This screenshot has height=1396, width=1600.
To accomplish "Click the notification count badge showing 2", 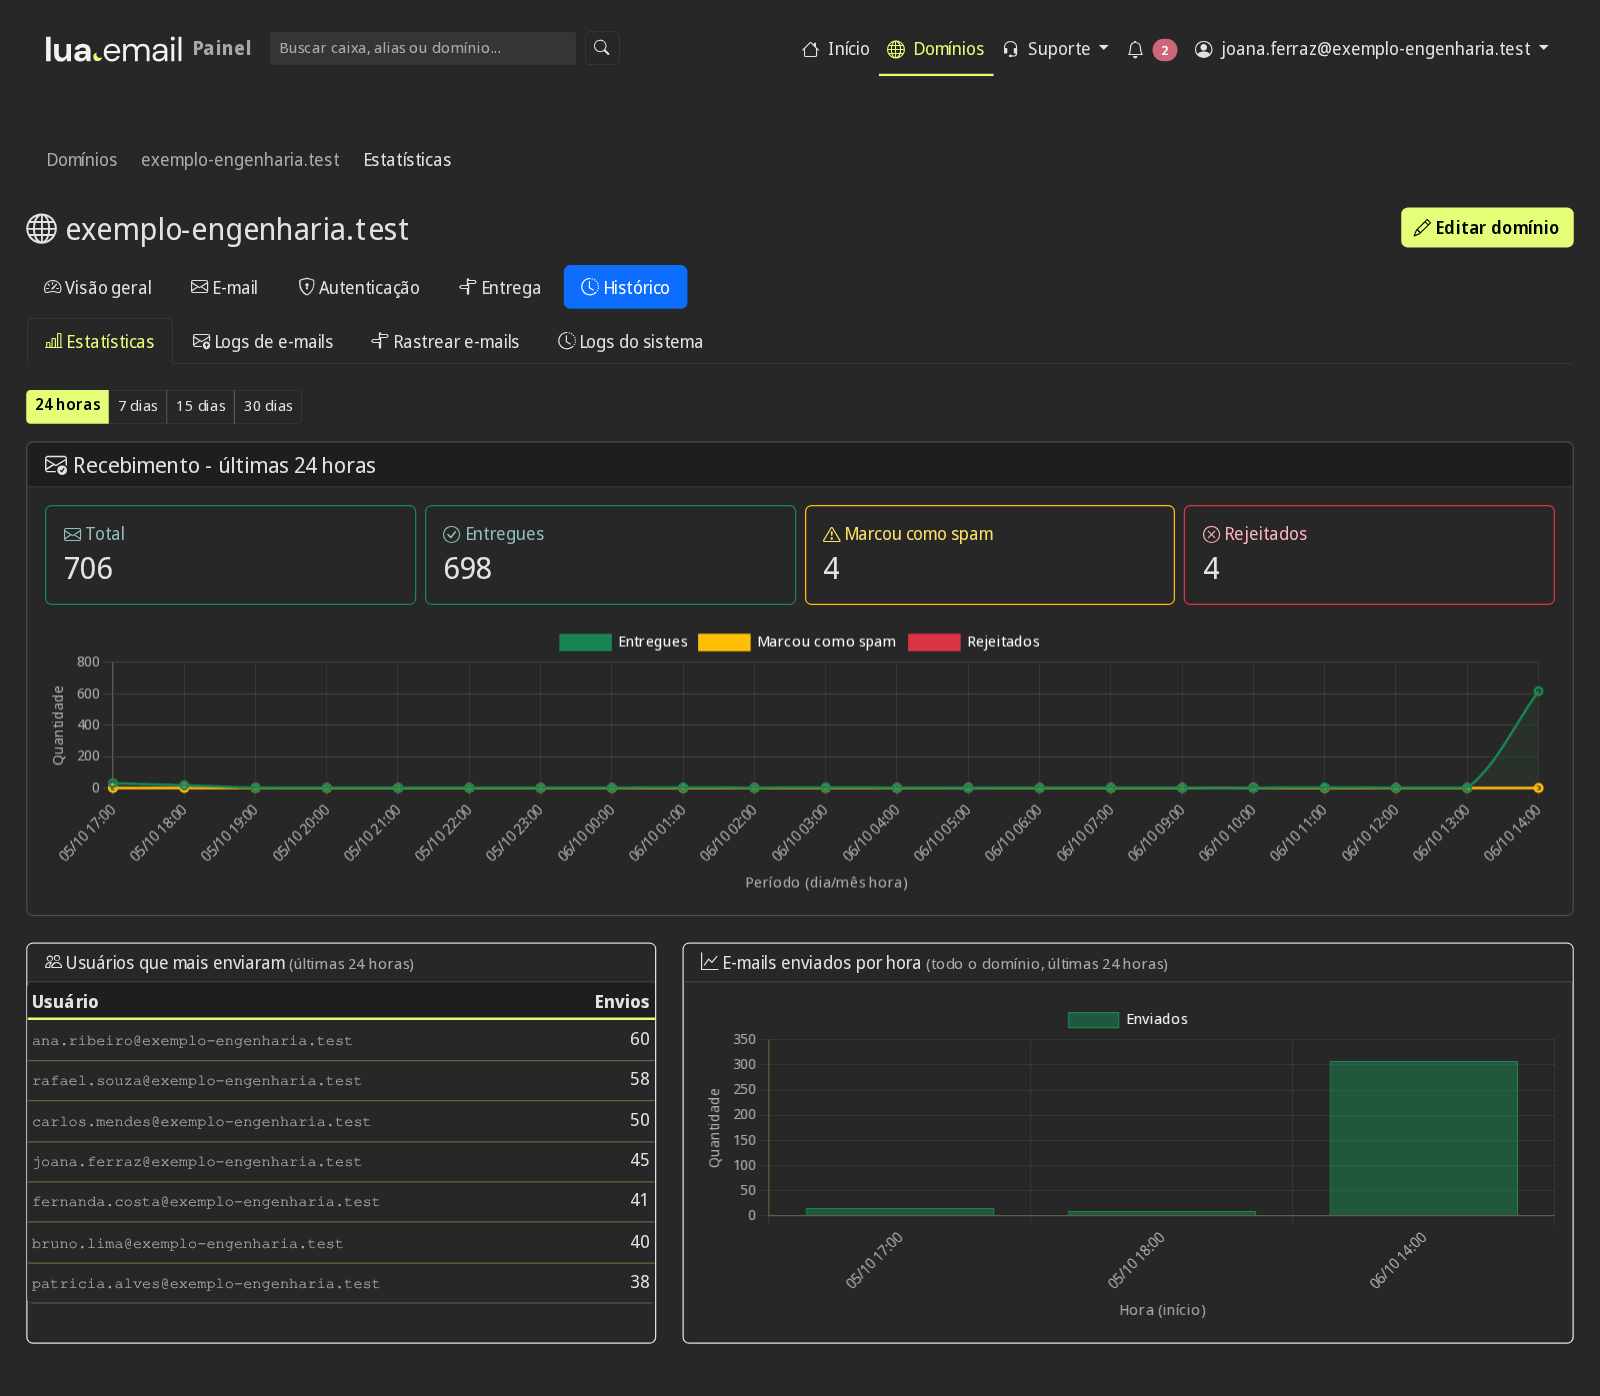I will [x=1165, y=50].
